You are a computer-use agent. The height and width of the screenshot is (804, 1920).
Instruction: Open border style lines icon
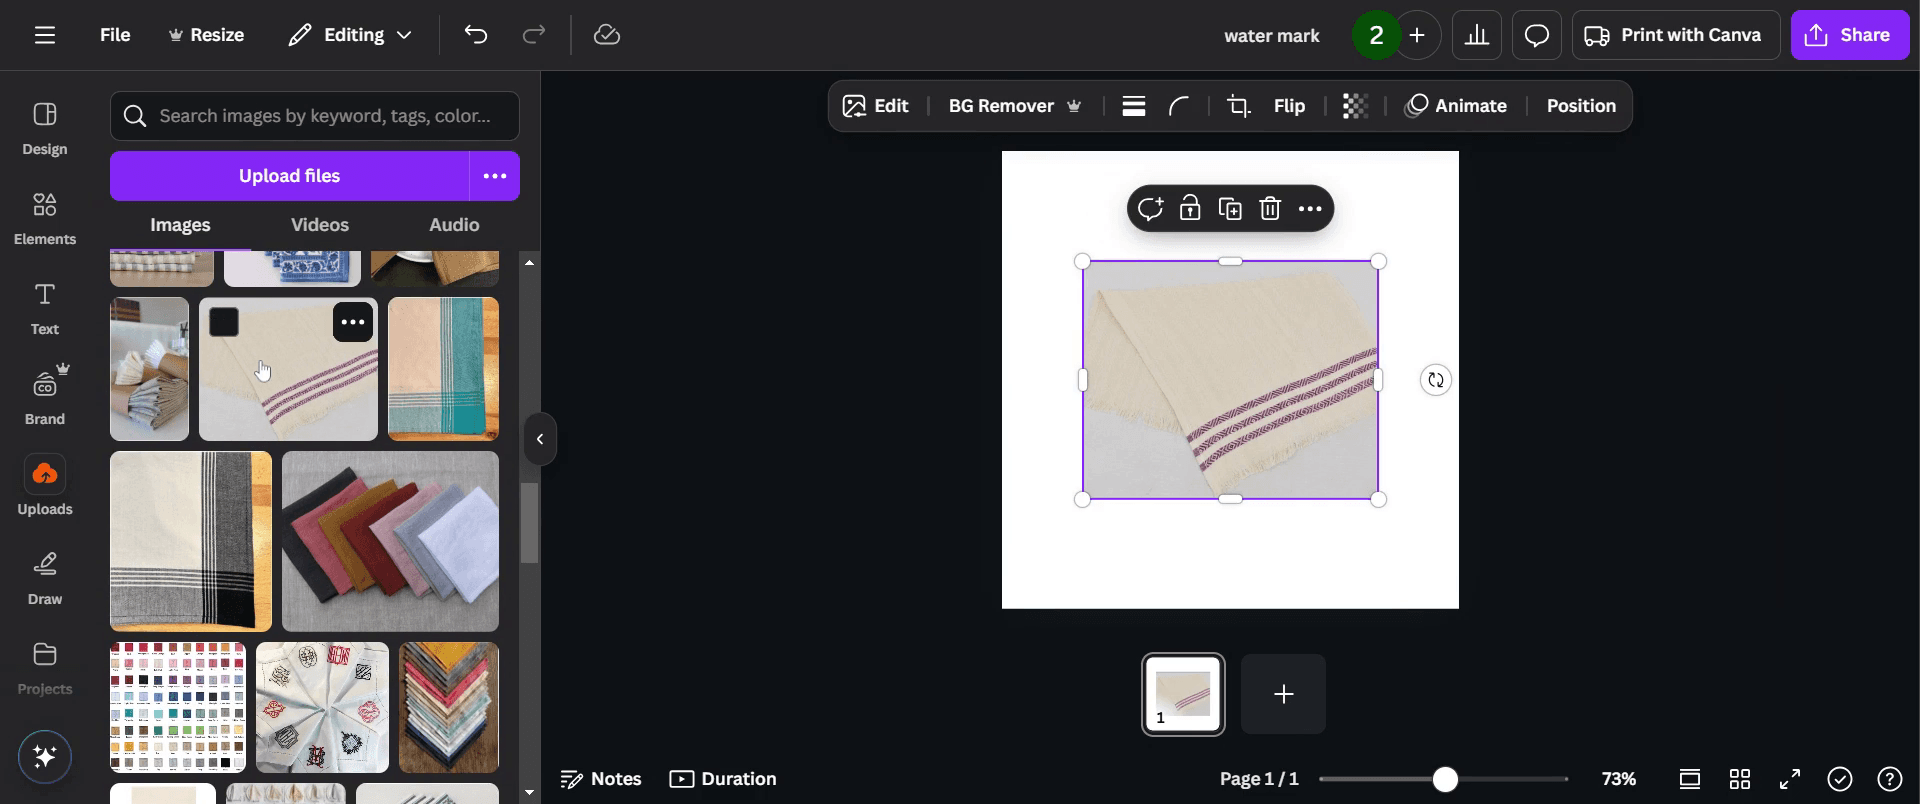1133,106
